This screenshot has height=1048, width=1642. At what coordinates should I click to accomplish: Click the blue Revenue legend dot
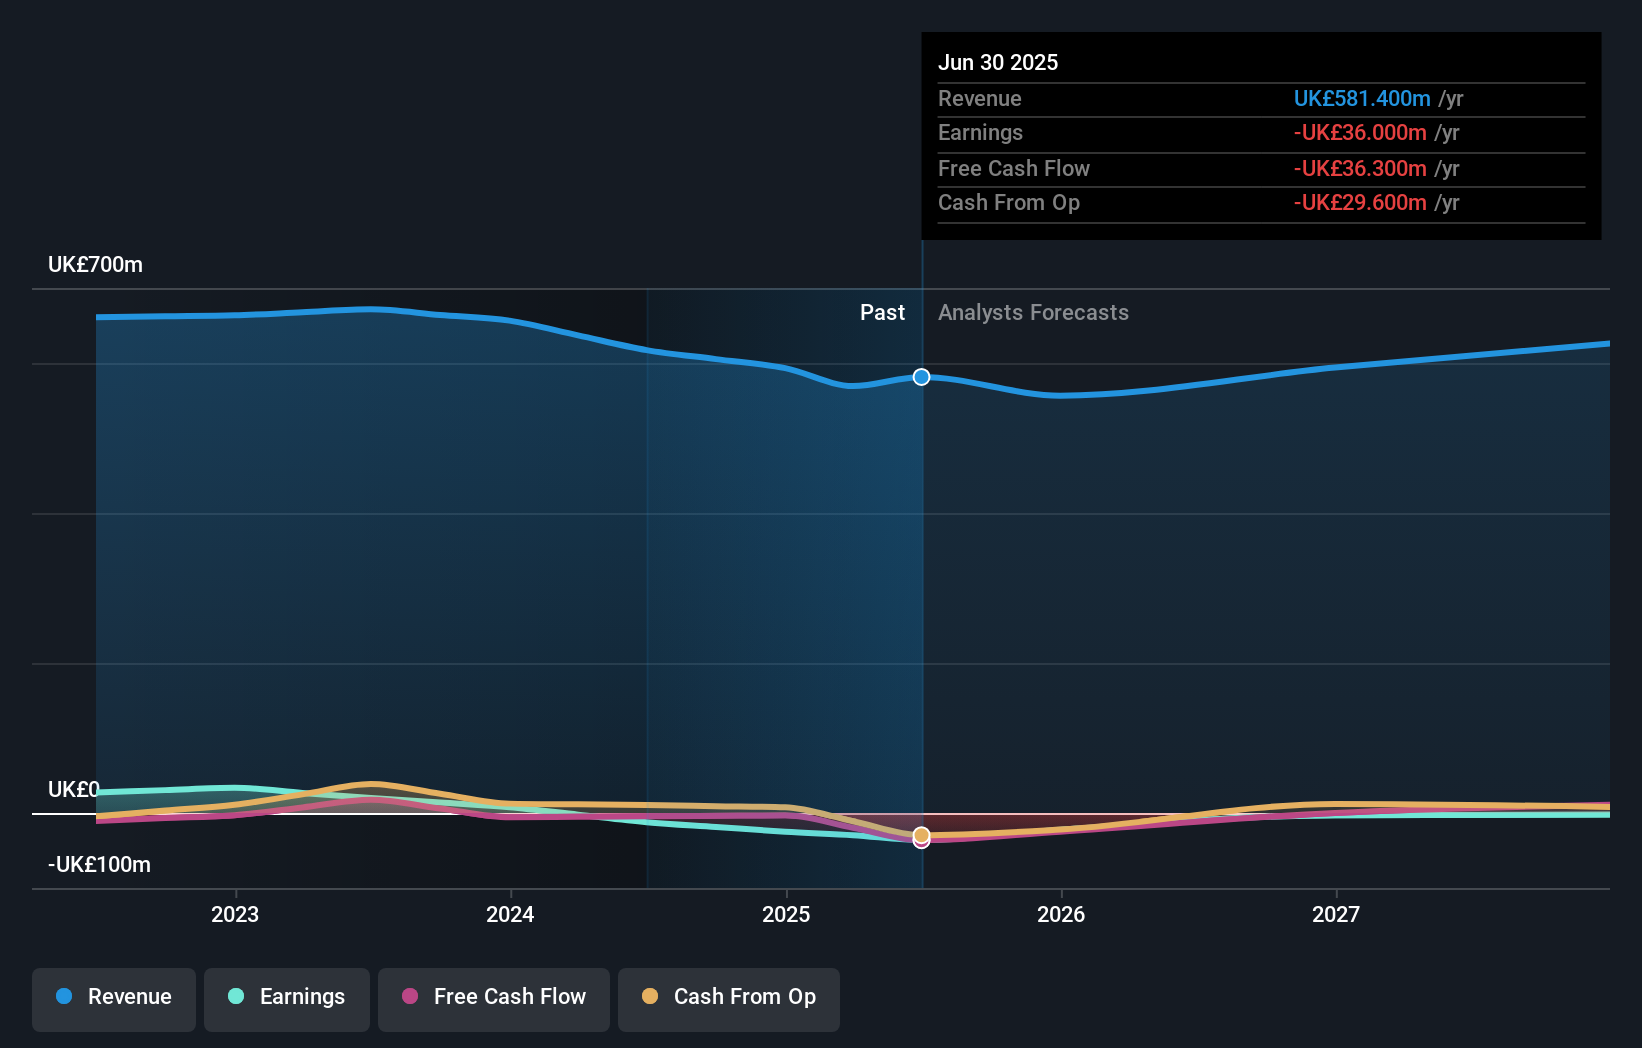(62, 997)
